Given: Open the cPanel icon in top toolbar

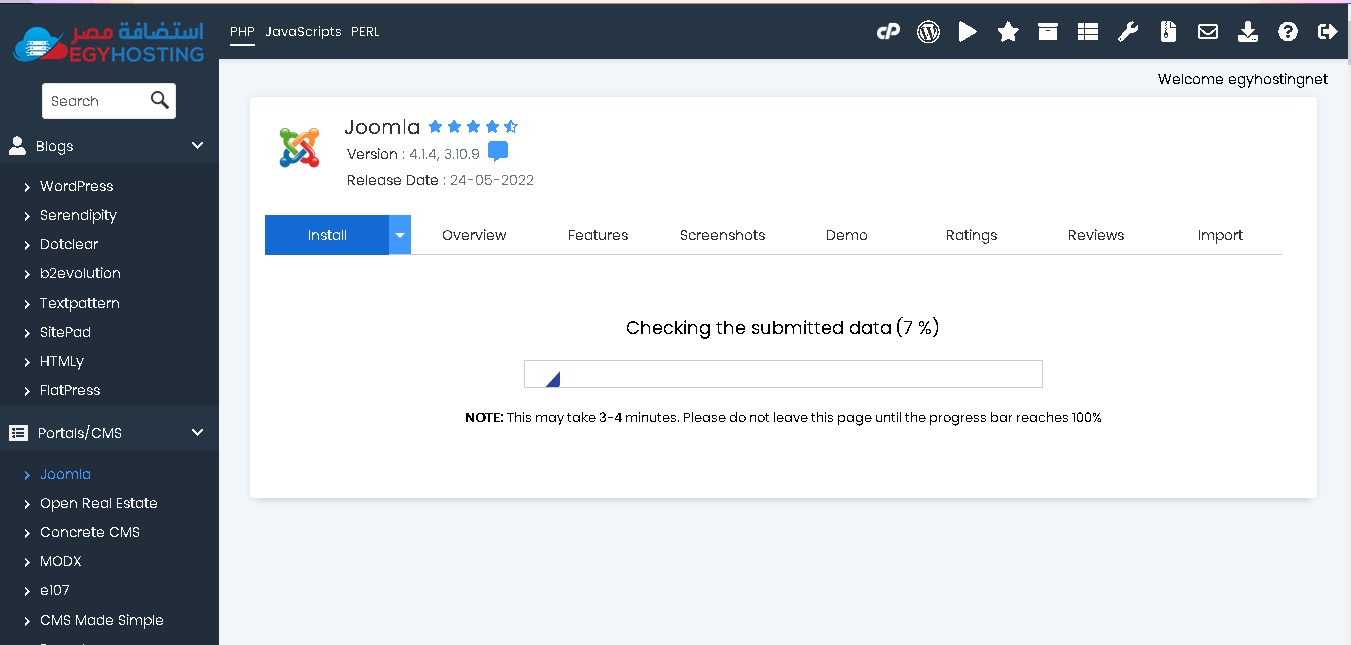Looking at the screenshot, I should tap(888, 32).
